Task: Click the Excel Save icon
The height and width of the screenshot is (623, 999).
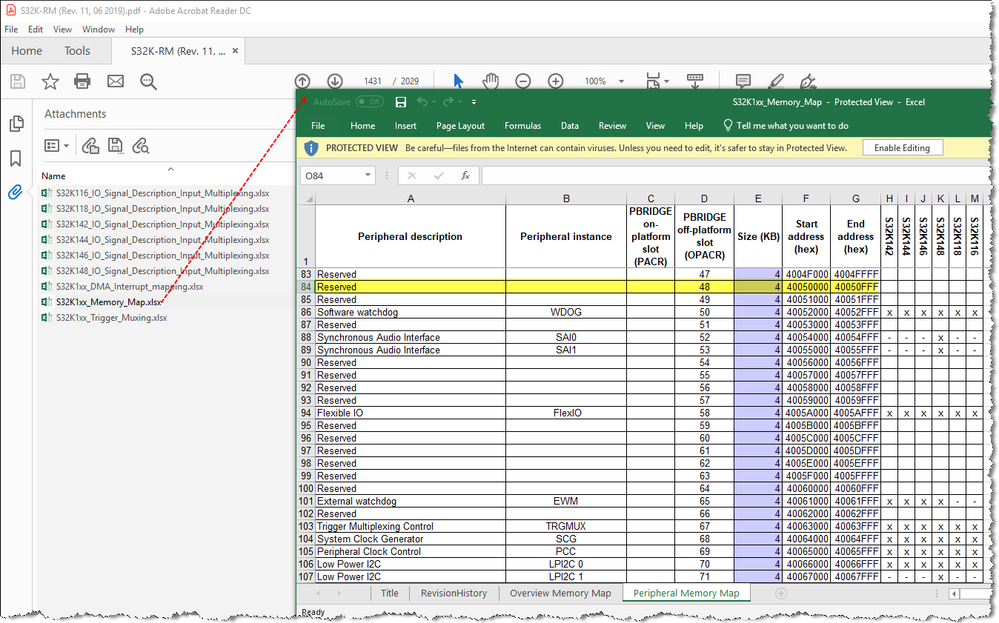Action: point(401,102)
